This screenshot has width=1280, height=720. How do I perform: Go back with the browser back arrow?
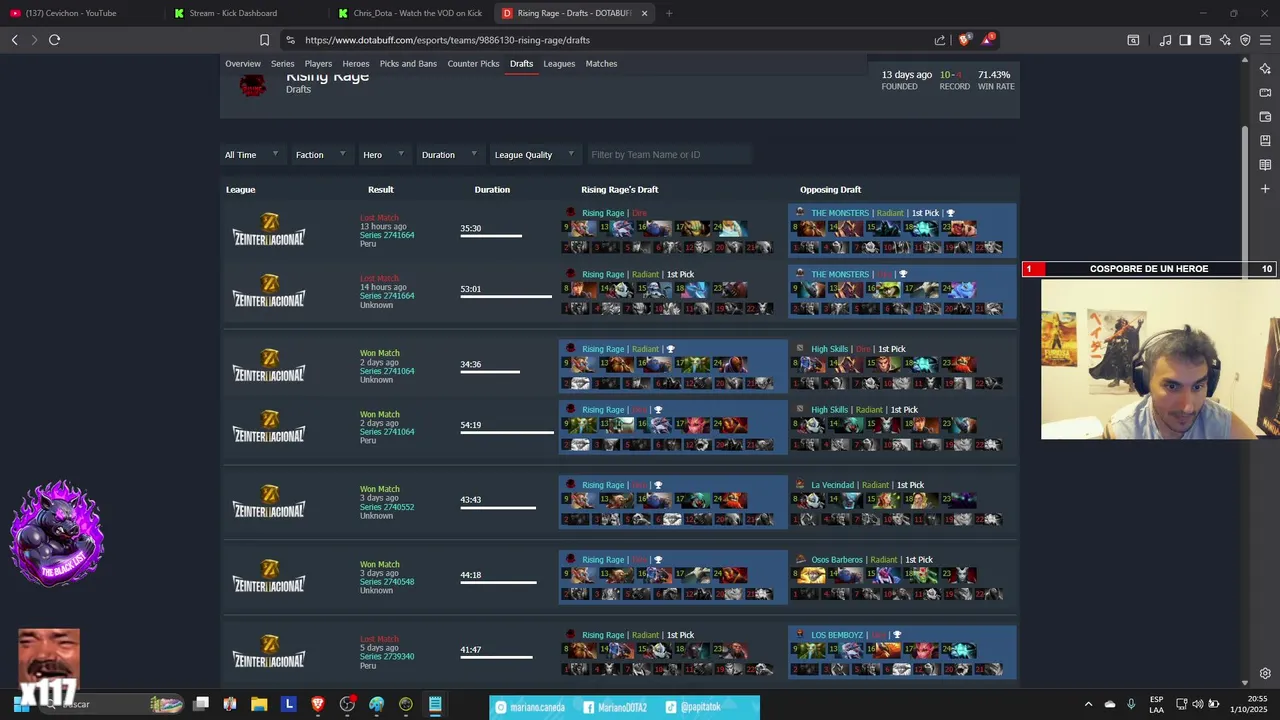15,40
